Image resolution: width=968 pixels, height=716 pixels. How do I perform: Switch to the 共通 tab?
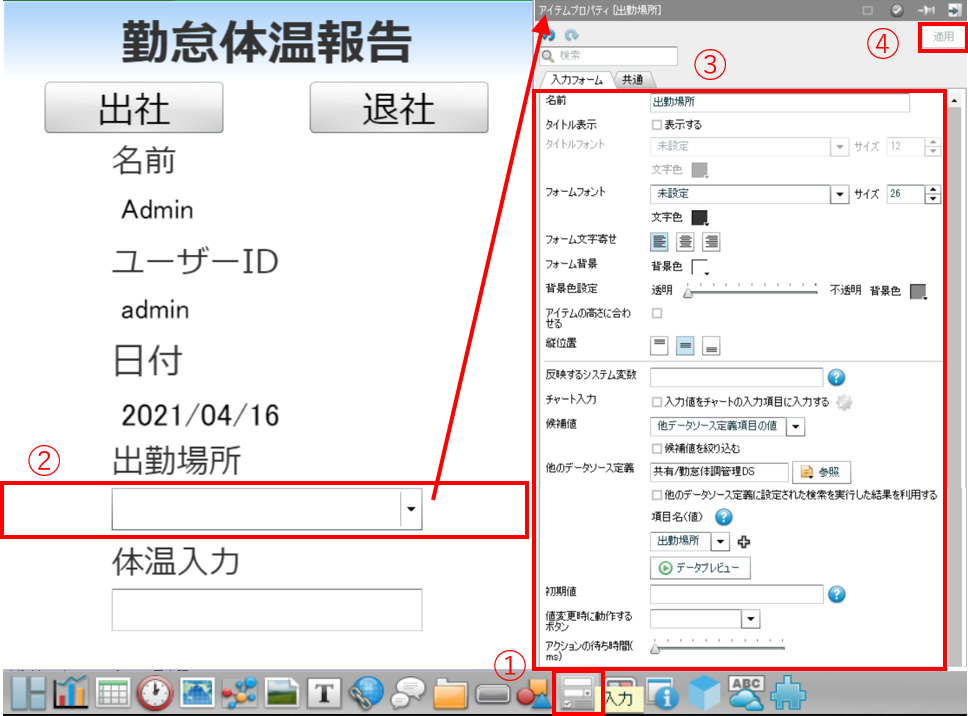click(632, 79)
